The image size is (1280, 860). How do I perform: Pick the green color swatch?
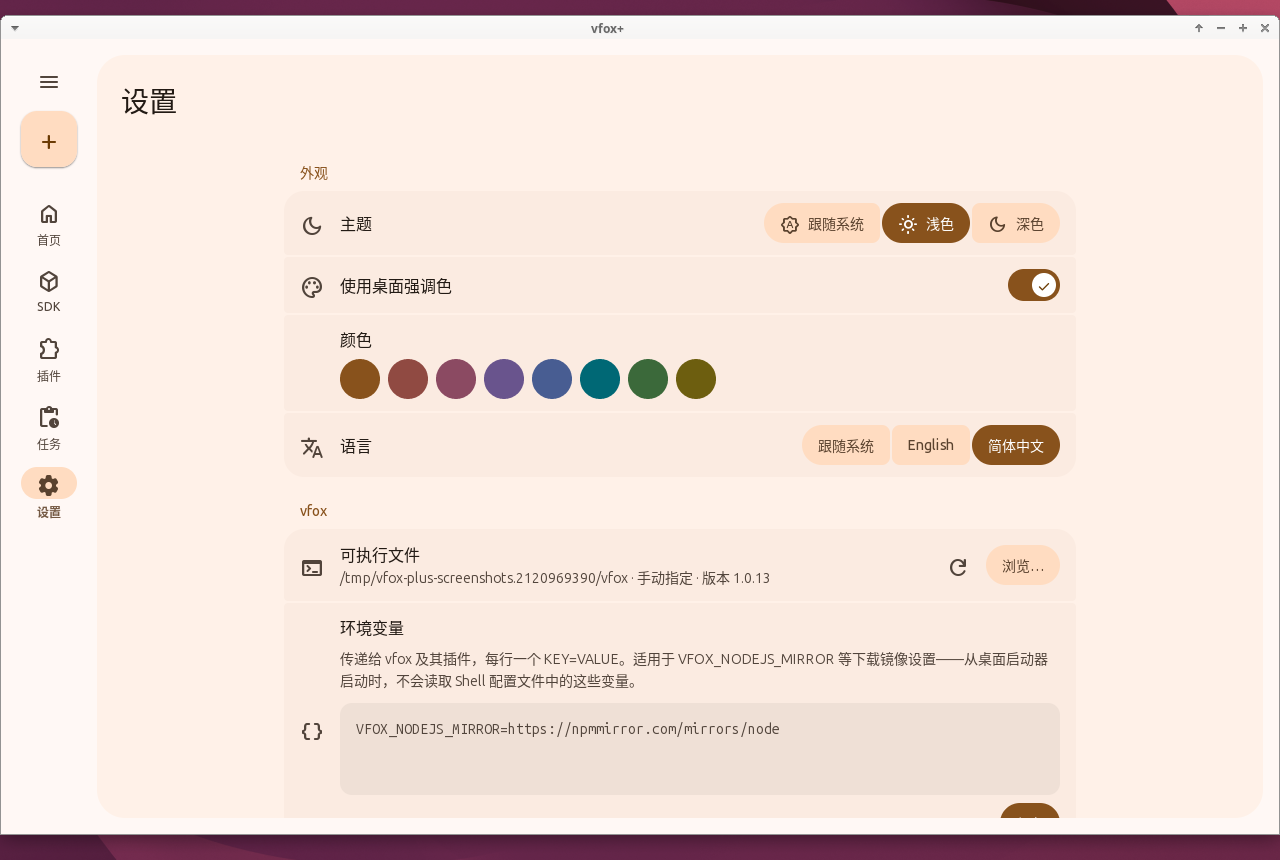[648, 379]
